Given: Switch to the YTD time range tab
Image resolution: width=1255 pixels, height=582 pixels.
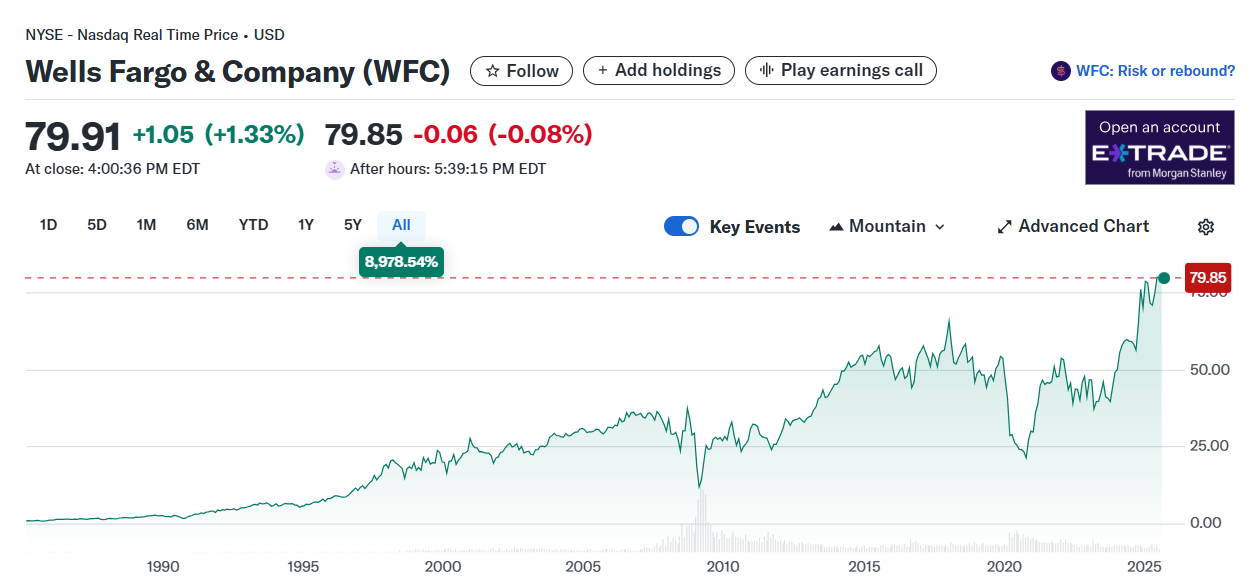Looking at the screenshot, I should point(253,225).
